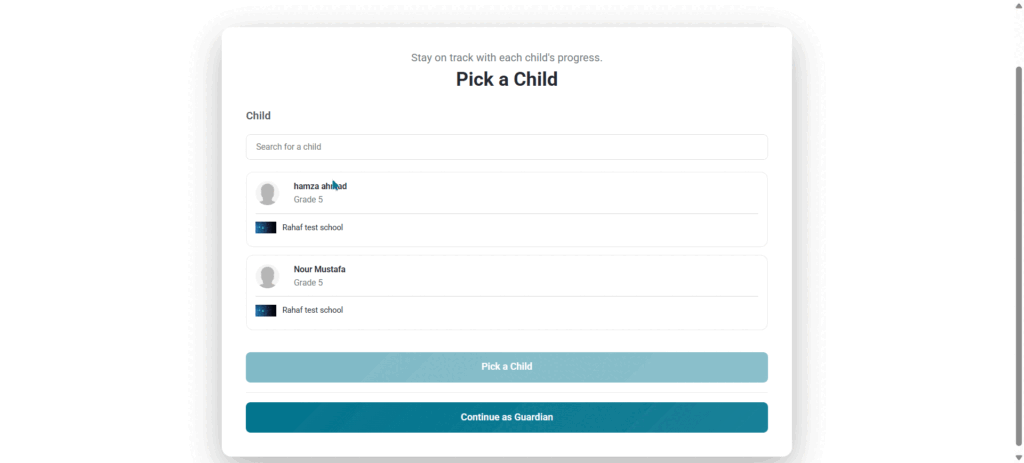
Task: Select hamza ahmad's avatar icon
Action: pyautogui.click(x=267, y=193)
